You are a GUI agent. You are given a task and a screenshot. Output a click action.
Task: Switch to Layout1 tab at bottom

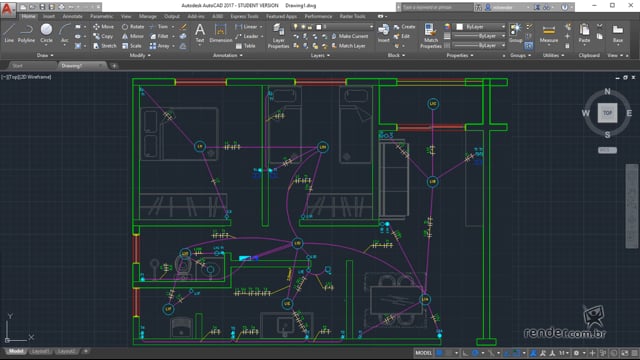click(40, 351)
